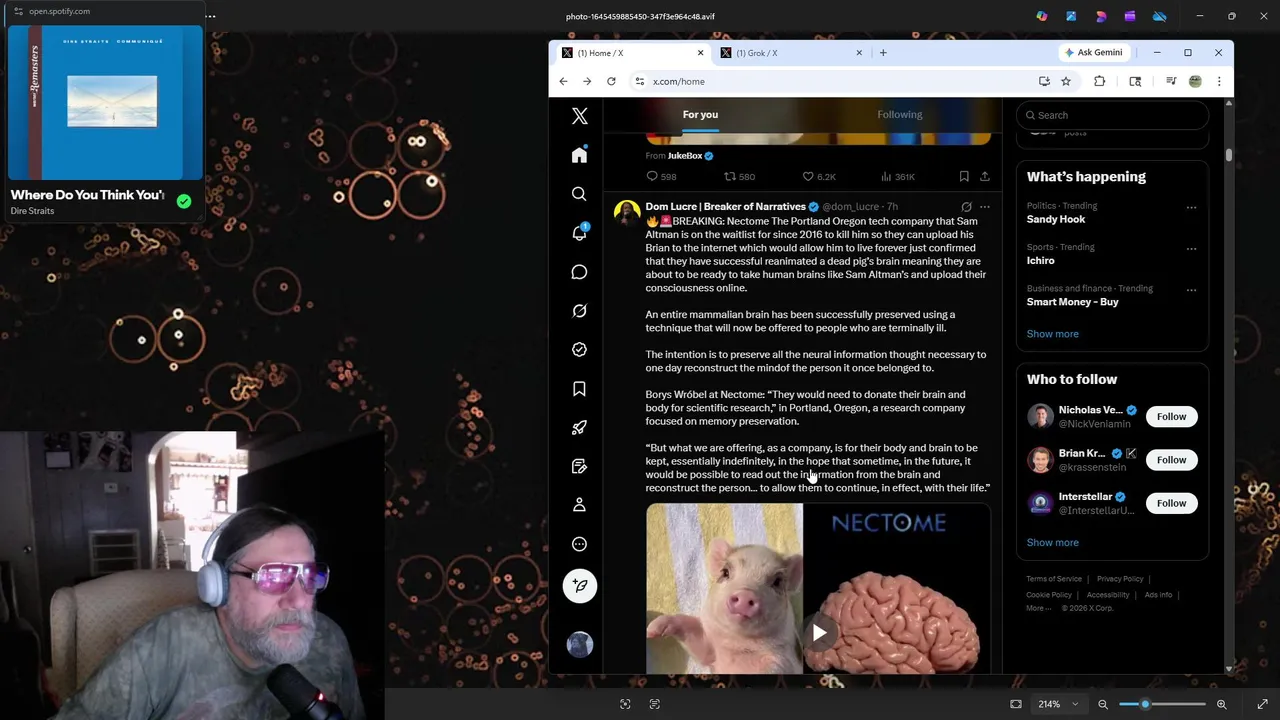This screenshot has height=720, width=1280.
Task: Click install app icon in address bar
Action: (1044, 81)
